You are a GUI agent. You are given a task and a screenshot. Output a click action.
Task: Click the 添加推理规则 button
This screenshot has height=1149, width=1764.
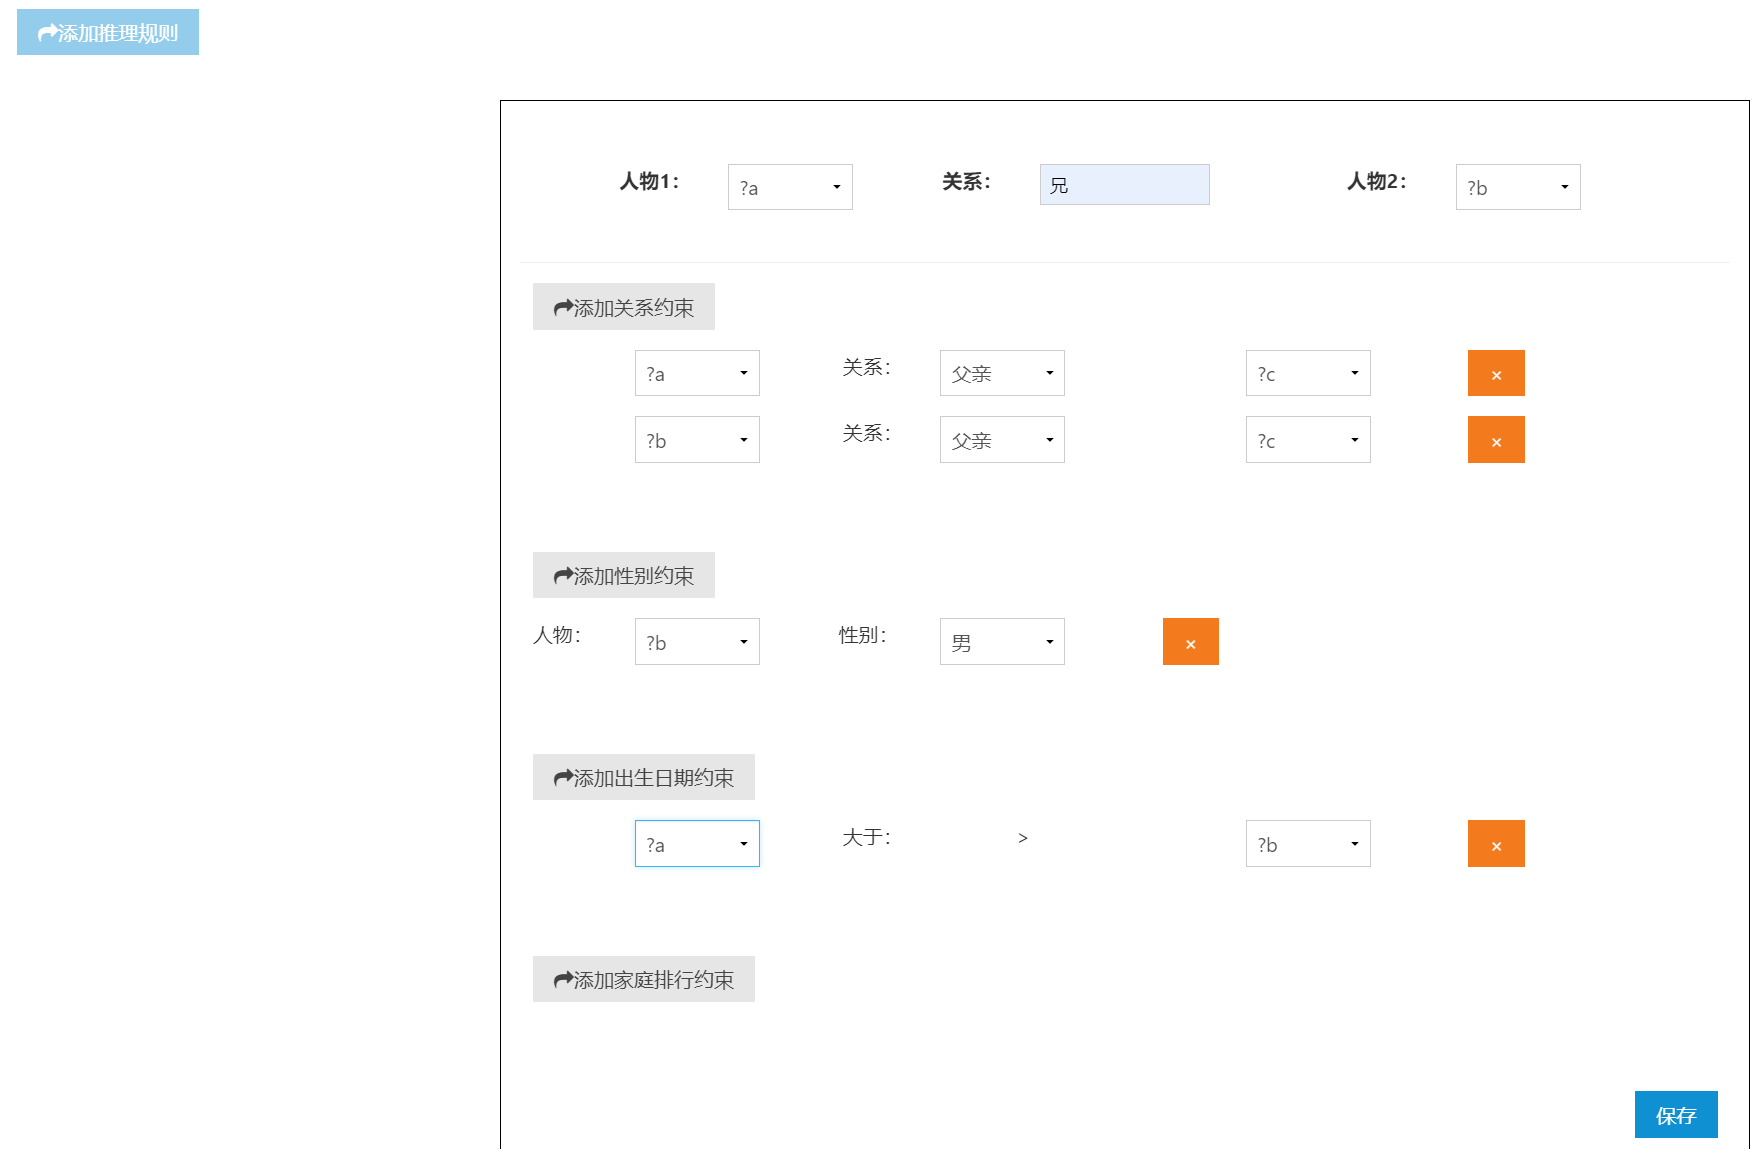pyautogui.click(x=108, y=32)
